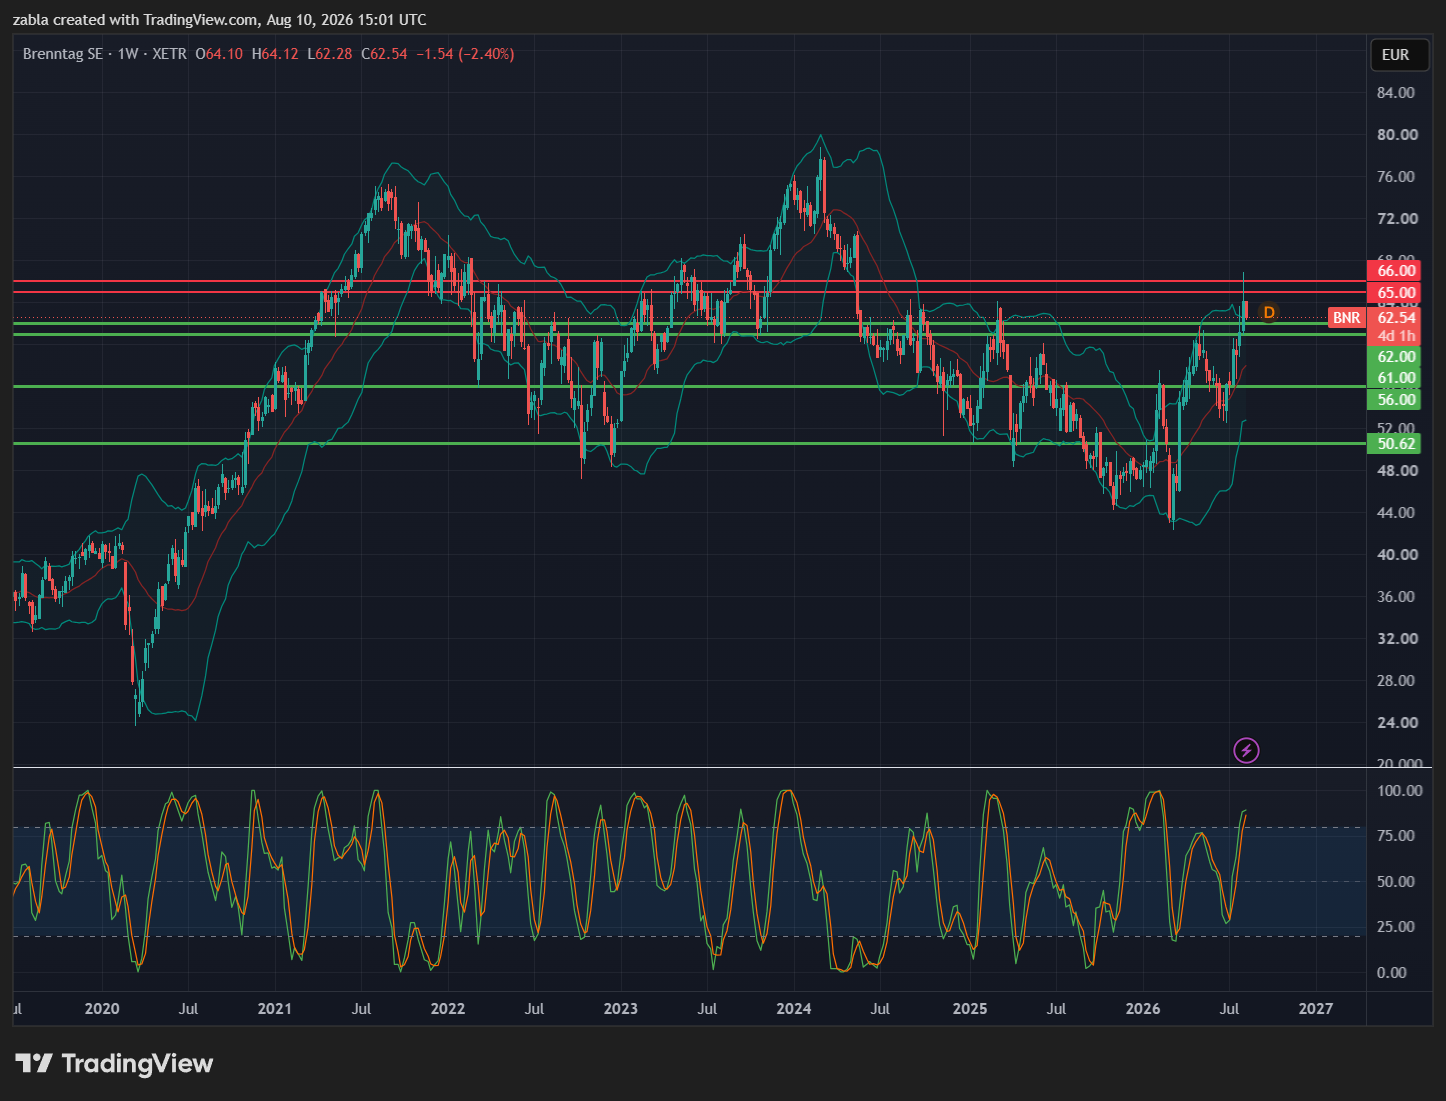
Task: Select the red 66.00 price label
Action: pyautogui.click(x=1395, y=271)
